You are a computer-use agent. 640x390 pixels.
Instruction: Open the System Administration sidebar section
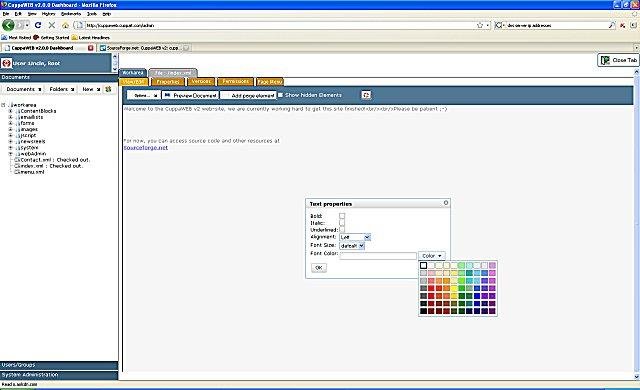coord(59,375)
